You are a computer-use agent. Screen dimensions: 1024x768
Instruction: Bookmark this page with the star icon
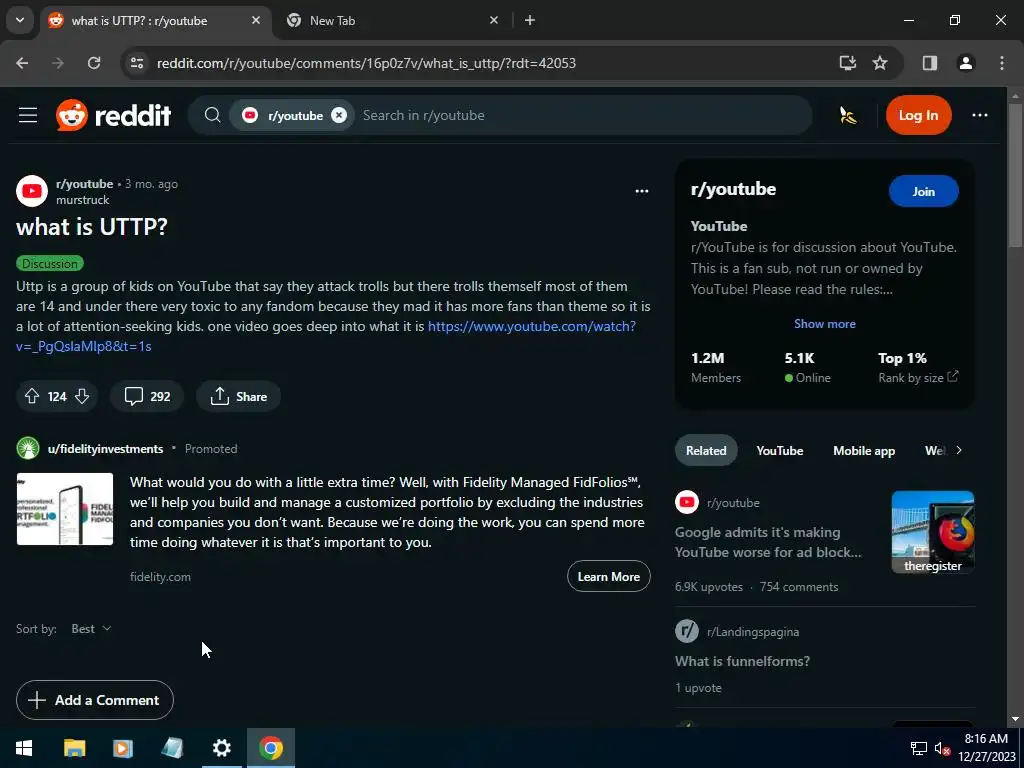(880, 63)
